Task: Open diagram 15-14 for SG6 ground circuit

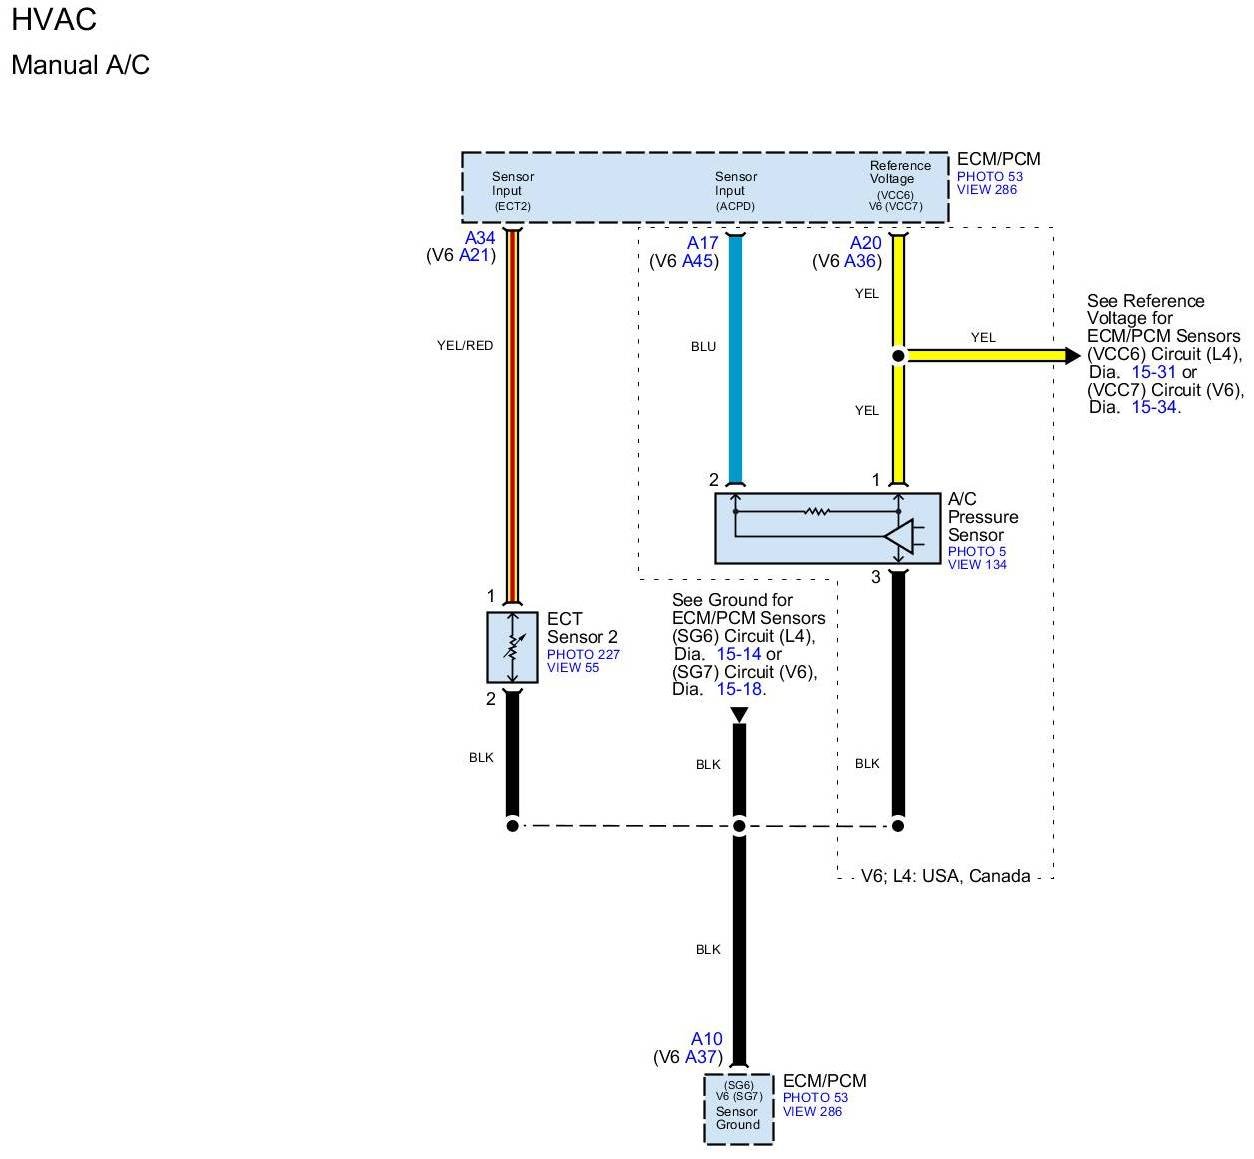Action: [x=739, y=654]
